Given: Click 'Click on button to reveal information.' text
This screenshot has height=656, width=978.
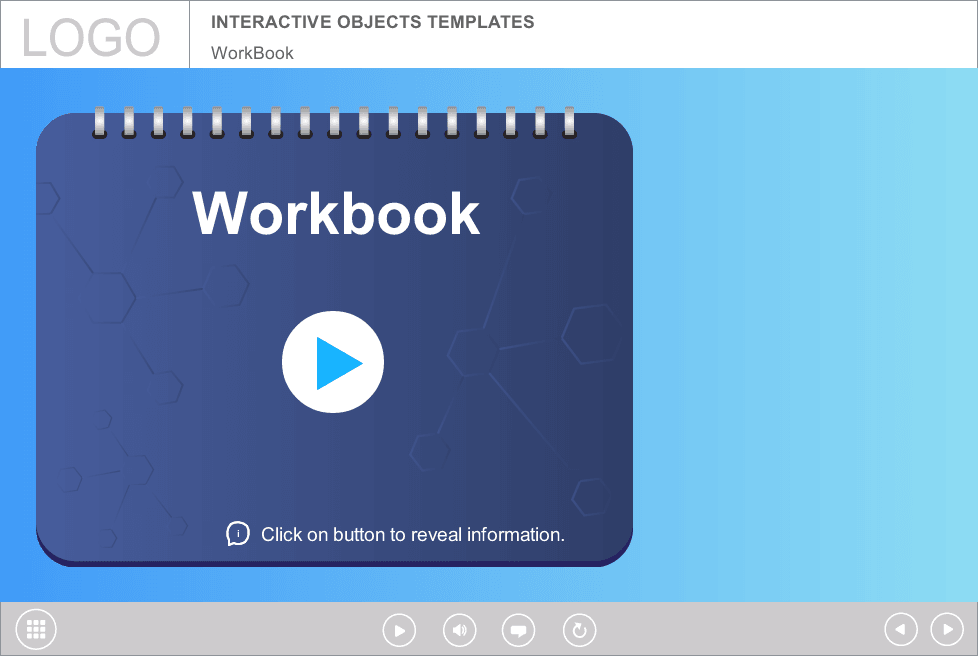Looking at the screenshot, I should (413, 534).
